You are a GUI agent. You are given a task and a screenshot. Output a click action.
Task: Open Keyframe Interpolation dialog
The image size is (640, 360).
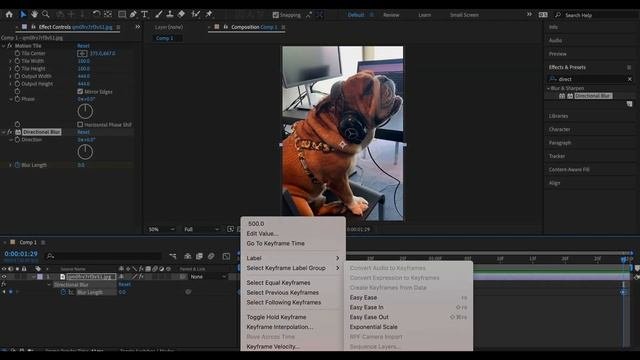click(x=280, y=327)
